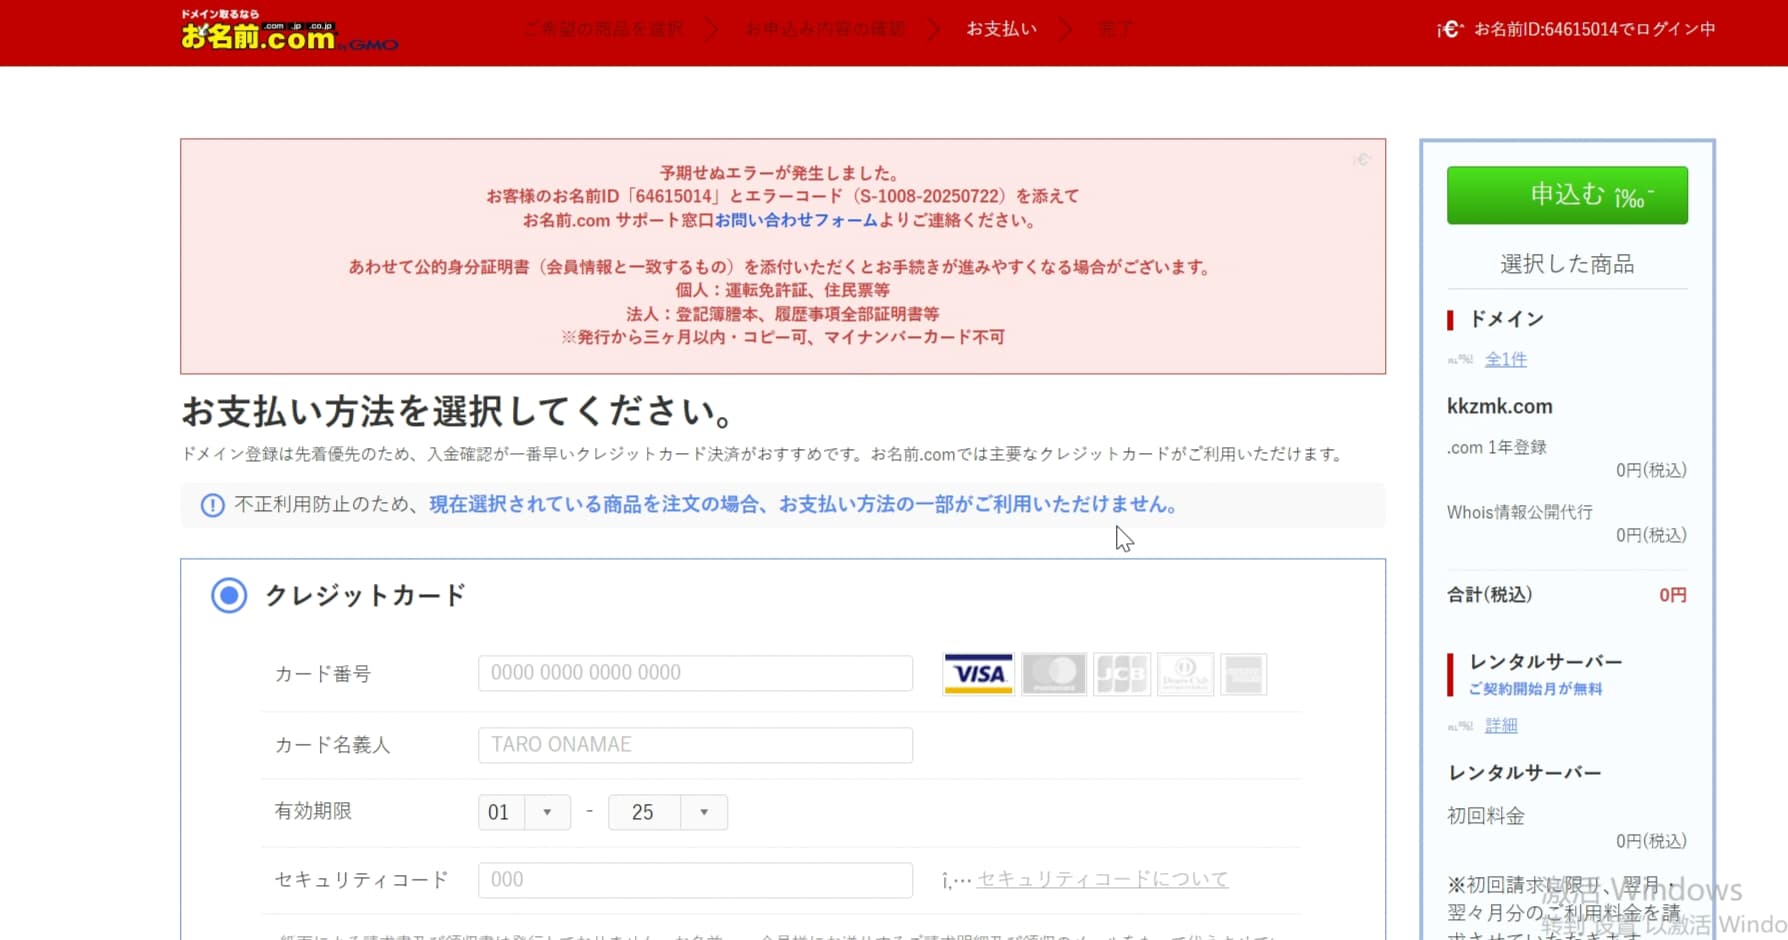Click the お名前ID:64615014でログイン中 text
This screenshot has height=940, width=1788.
tap(1594, 29)
